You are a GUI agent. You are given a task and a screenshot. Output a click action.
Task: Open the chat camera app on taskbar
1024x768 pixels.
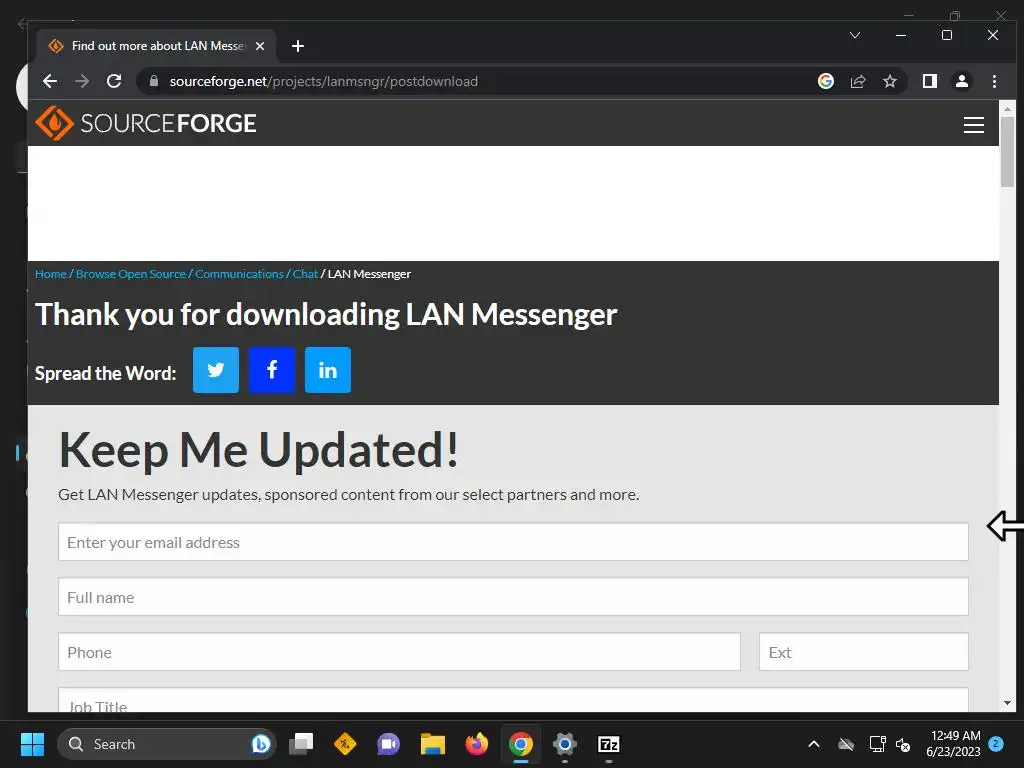tap(389, 744)
